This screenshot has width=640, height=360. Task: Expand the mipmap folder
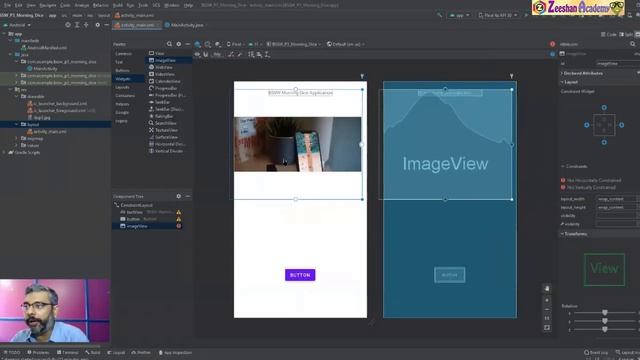tap(17, 138)
